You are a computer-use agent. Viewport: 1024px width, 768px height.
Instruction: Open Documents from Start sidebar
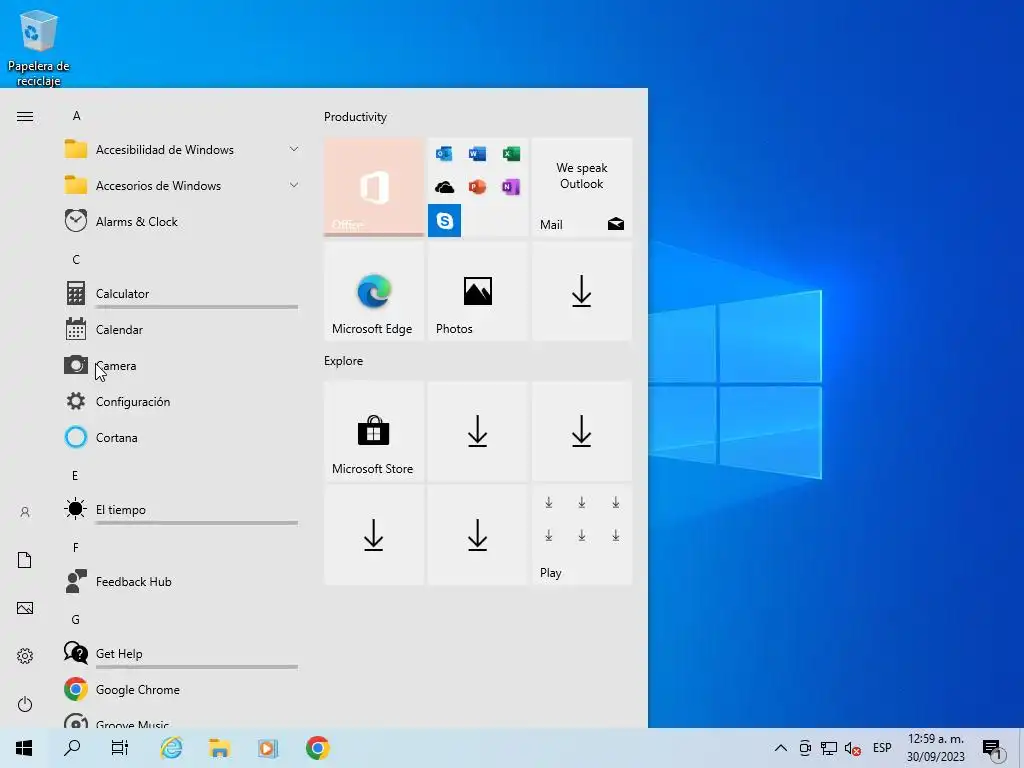click(x=25, y=560)
